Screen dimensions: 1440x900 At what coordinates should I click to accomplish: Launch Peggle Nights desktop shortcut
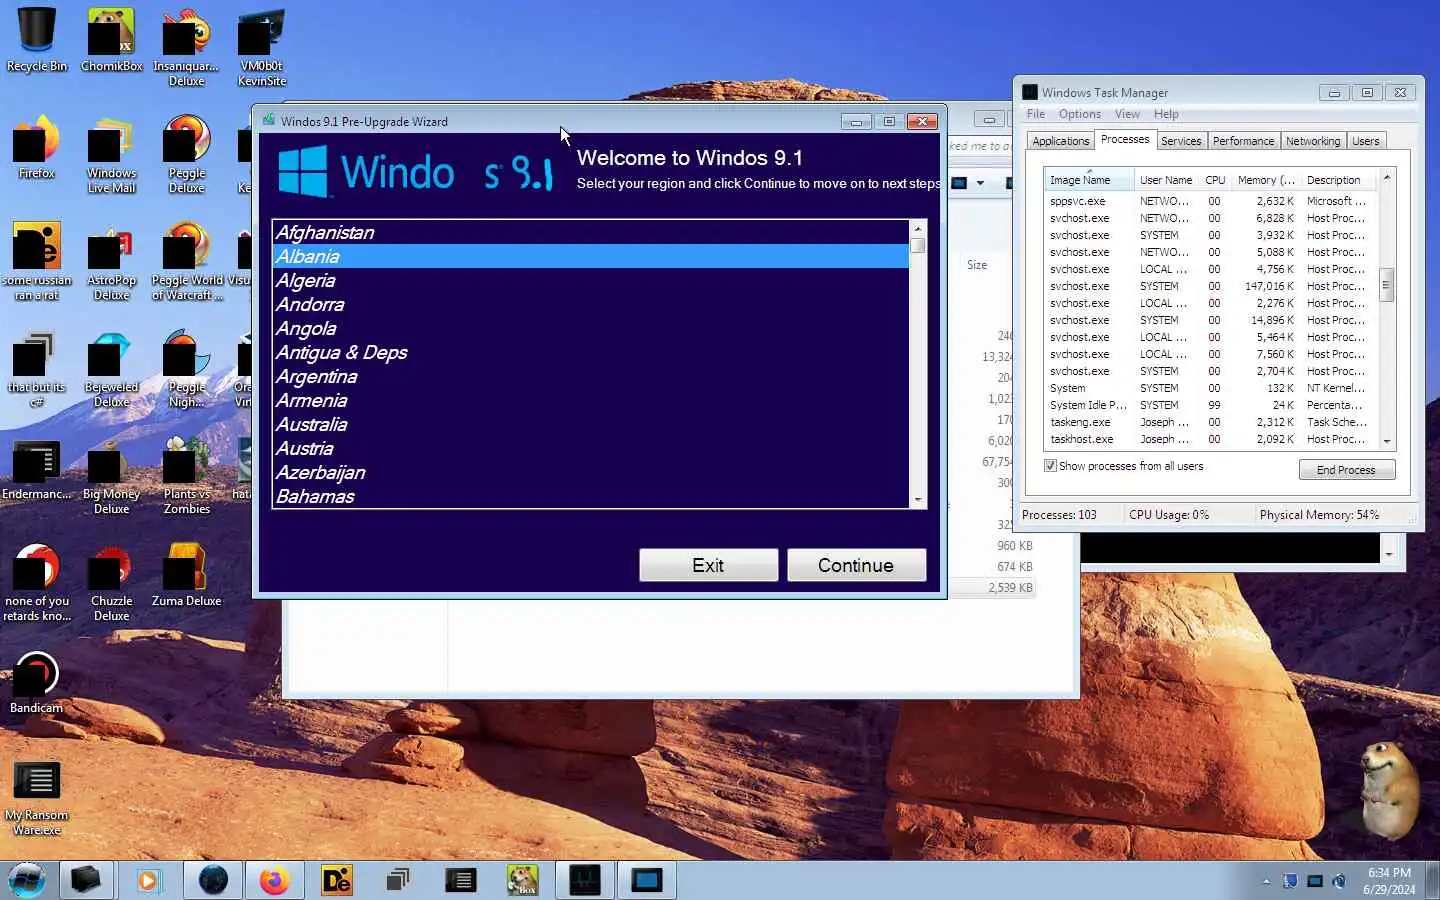point(186,368)
